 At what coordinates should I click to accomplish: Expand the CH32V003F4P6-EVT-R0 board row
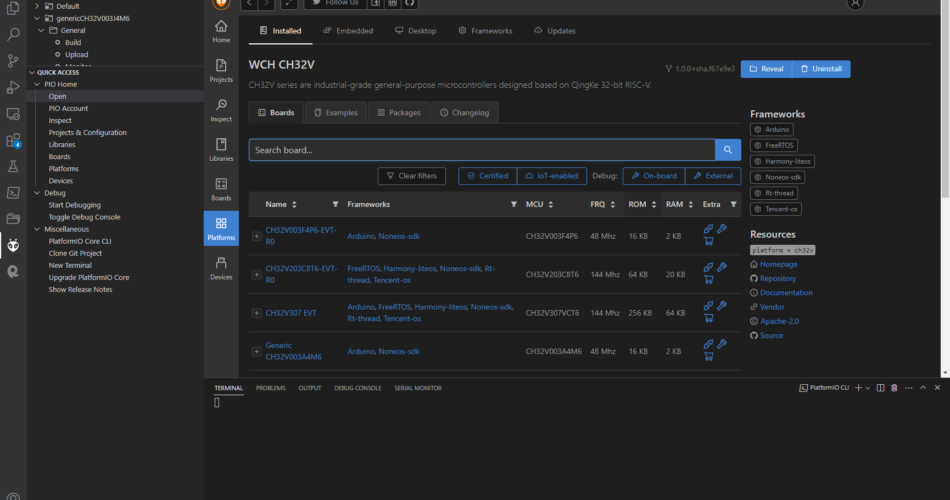click(x=256, y=236)
